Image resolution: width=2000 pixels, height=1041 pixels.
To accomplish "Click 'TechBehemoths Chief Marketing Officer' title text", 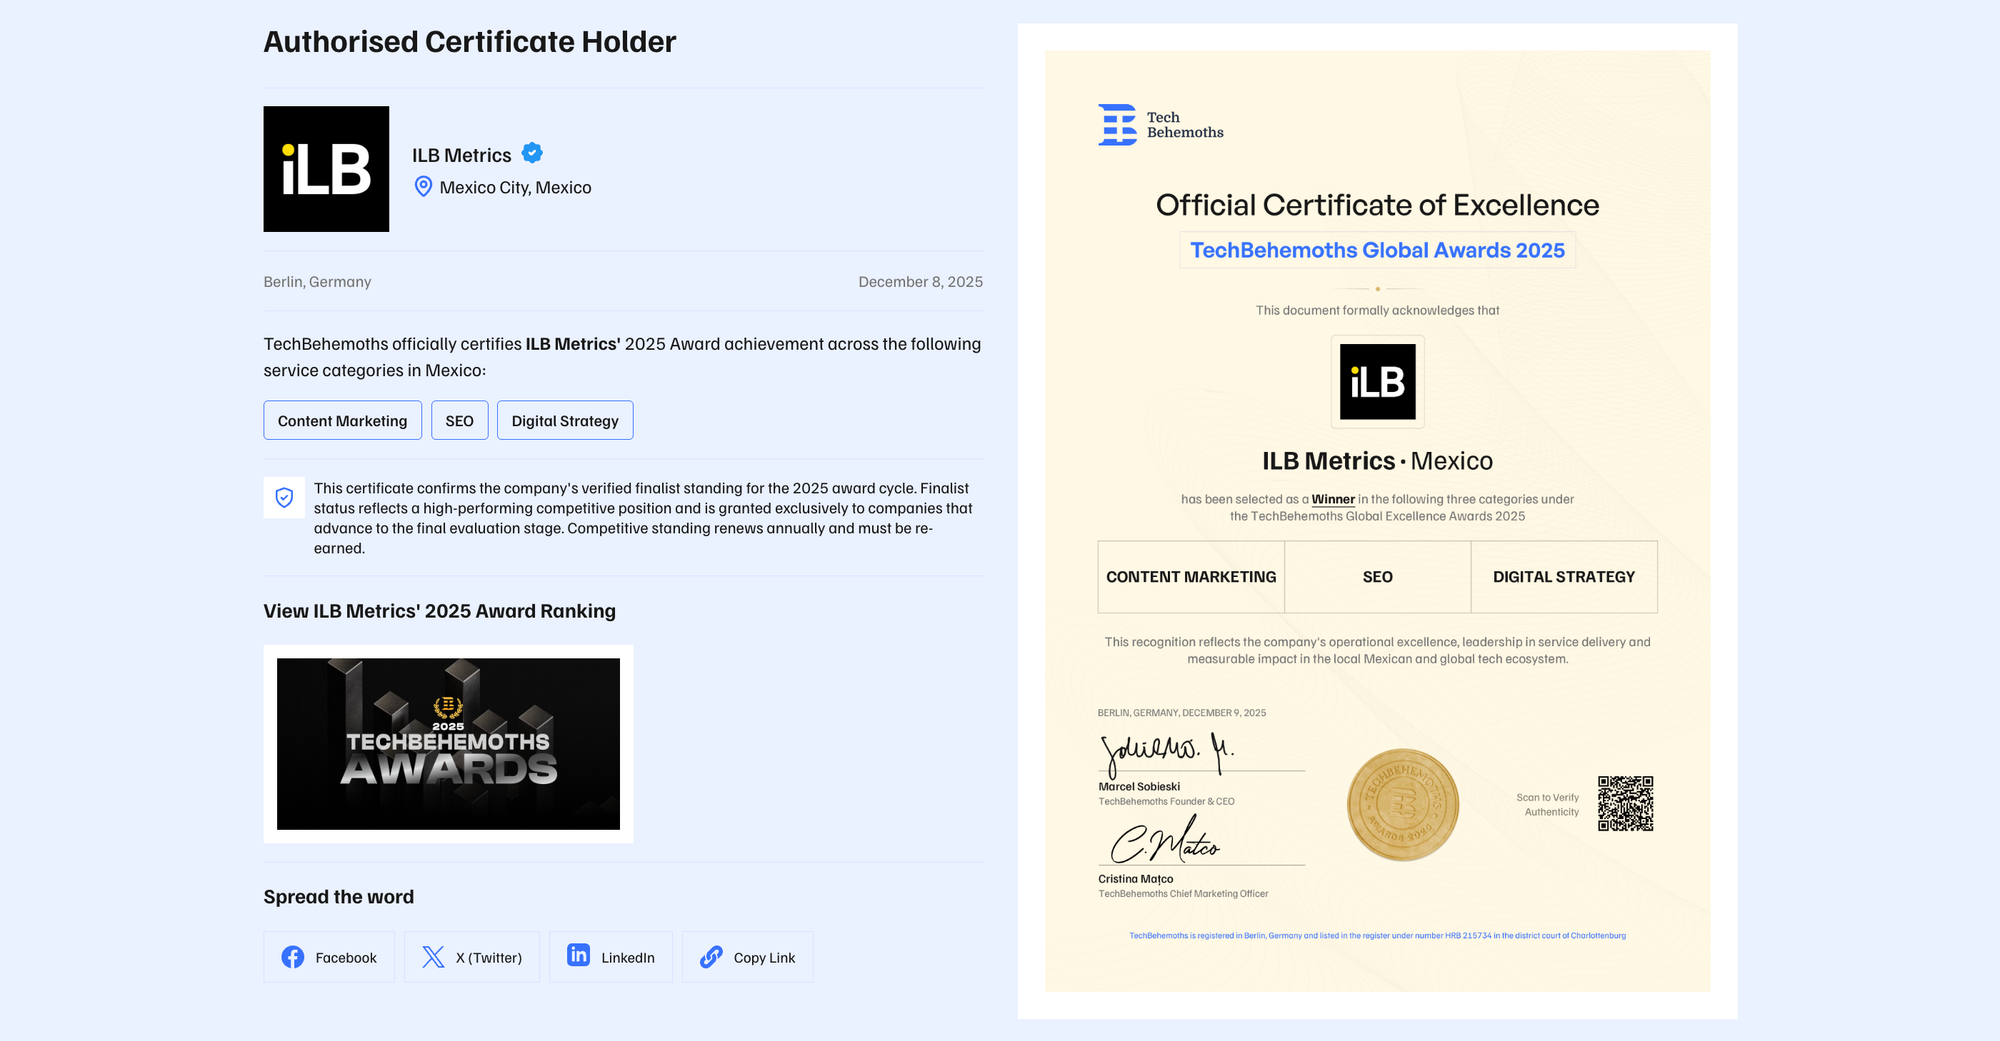I will 1184,894.
